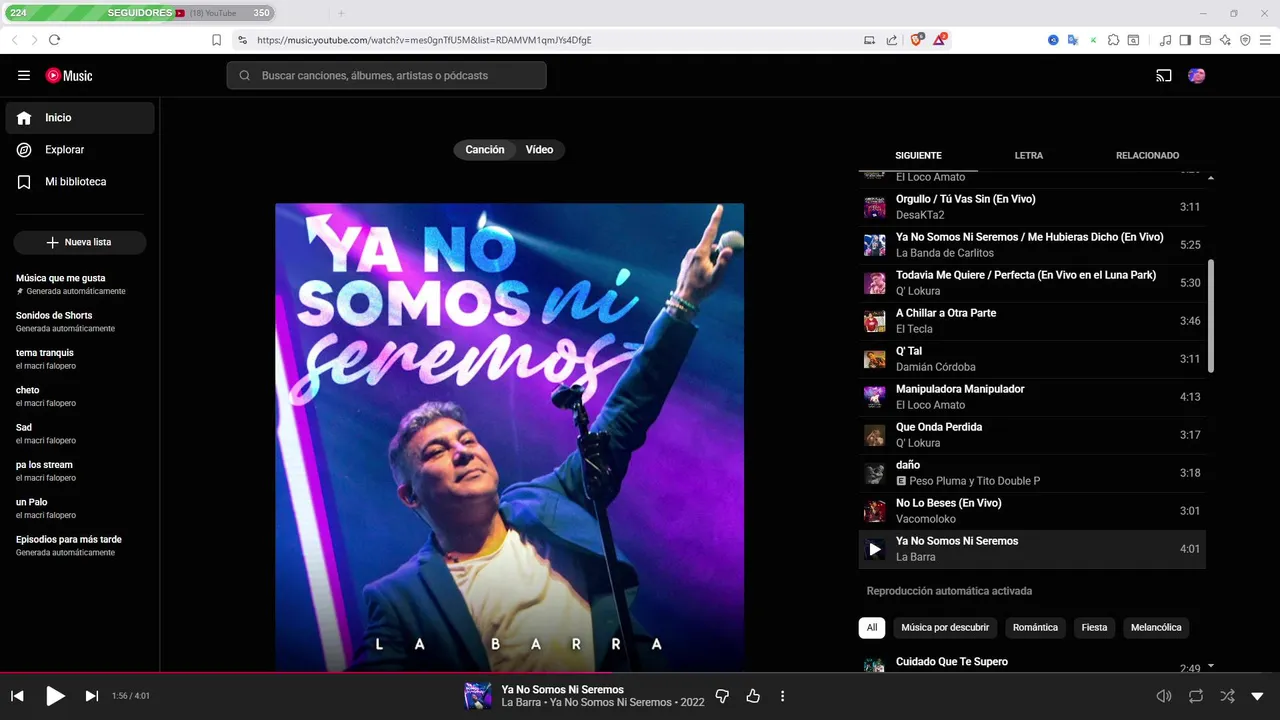Open Mi biblioteca in the sidebar
Screen dimensions: 1280x720
80,182
